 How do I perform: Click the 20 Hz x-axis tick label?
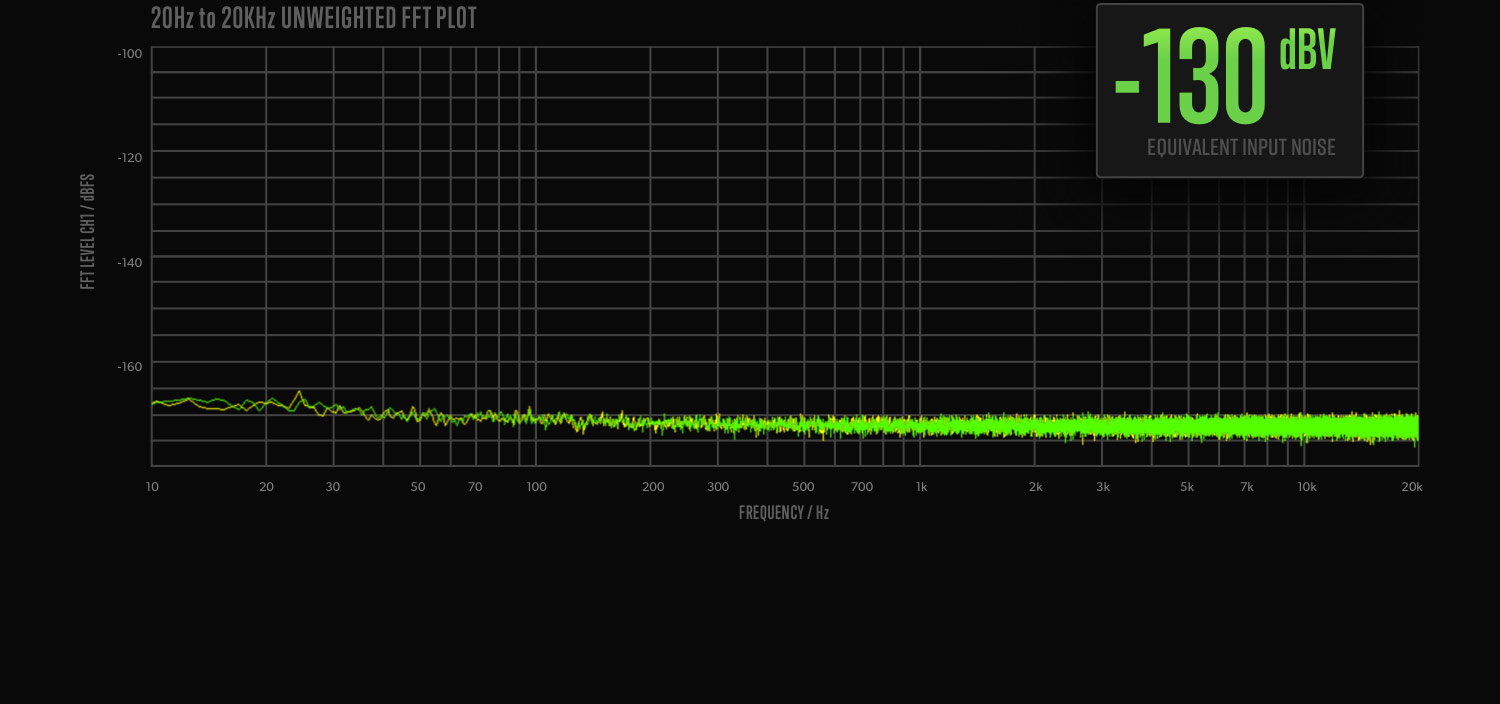point(266,487)
